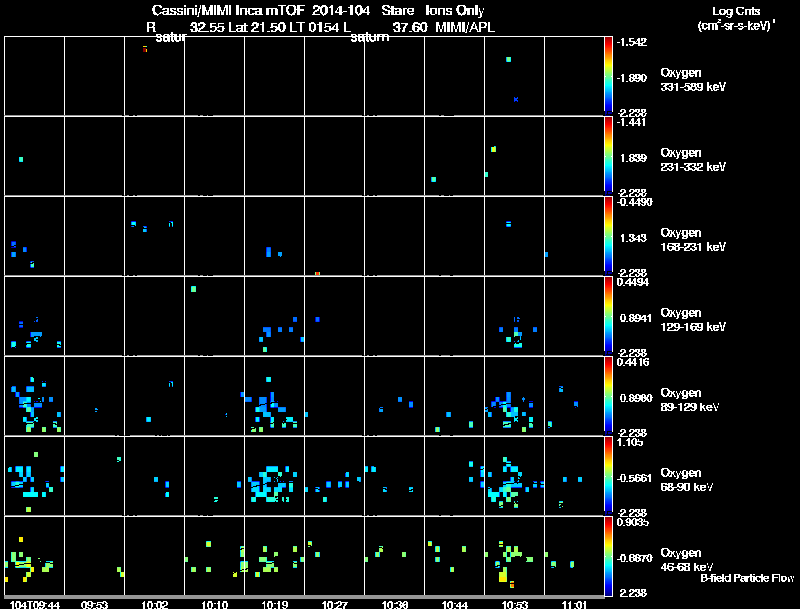Click the 09:53 time axis label

[94, 605]
